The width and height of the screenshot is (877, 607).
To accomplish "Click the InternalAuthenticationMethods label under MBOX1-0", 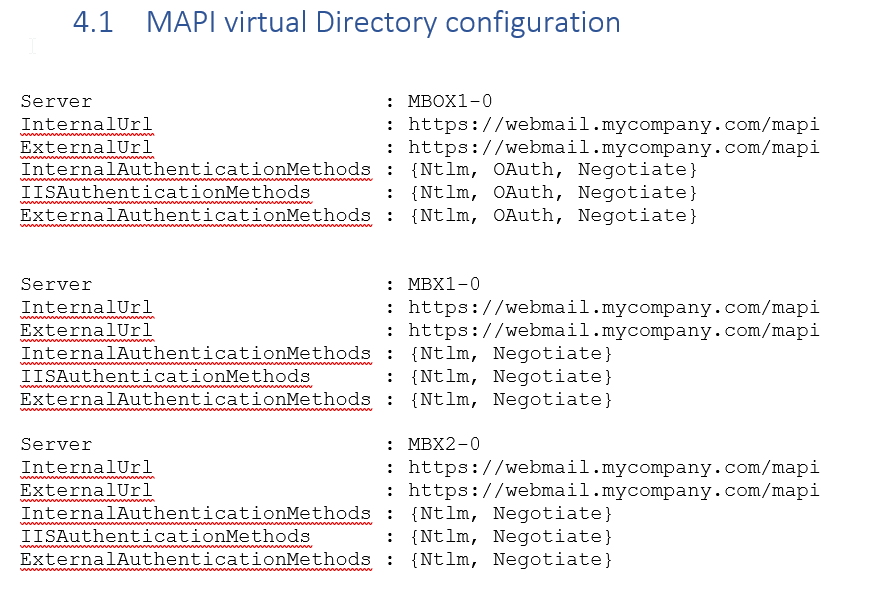I will tap(195, 170).
